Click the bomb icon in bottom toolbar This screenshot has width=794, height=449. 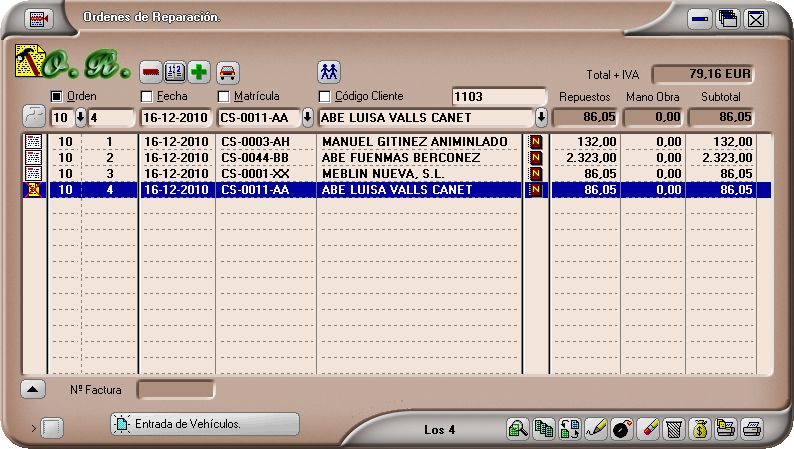(x=622, y=429)
